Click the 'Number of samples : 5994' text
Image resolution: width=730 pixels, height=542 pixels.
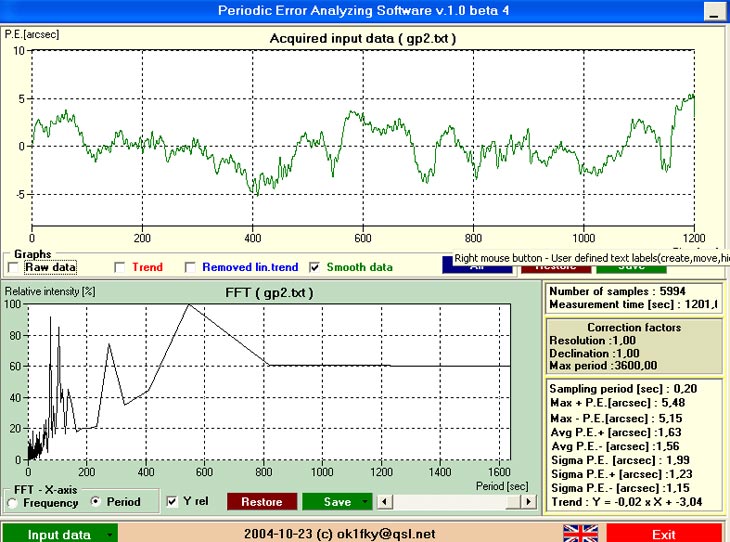click(x=617, y=291)
